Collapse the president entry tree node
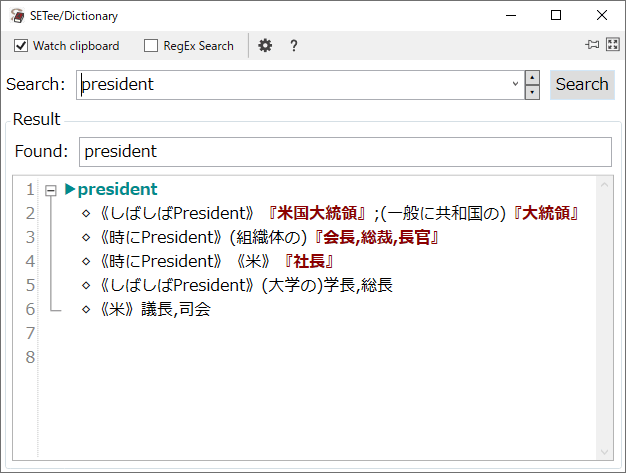This screenshot has height=473, width=626. coord(50,190)
